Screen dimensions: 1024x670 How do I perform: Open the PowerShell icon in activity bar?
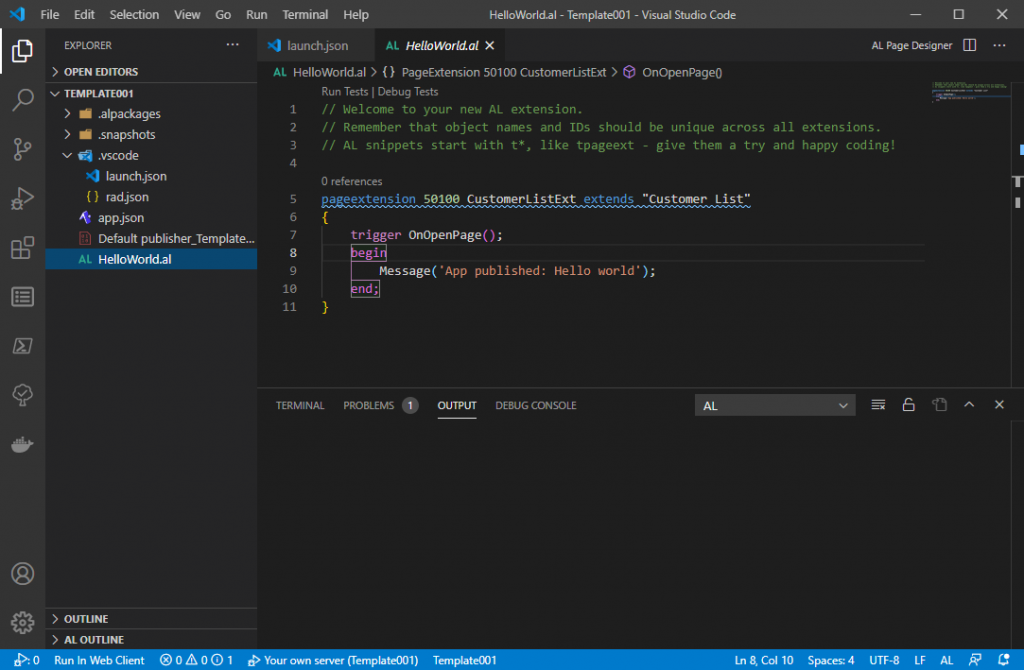(22, 346)
